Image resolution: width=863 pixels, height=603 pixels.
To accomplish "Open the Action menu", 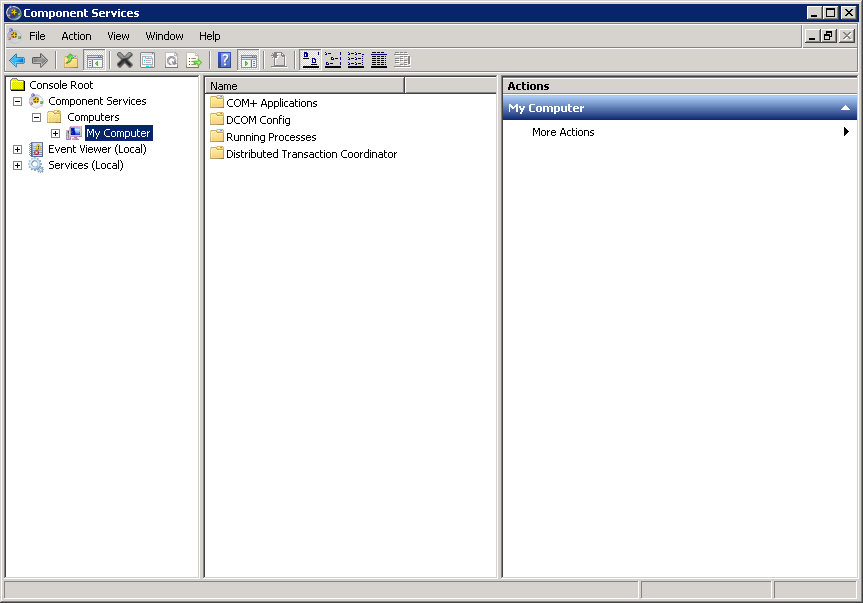I will pyautogui.click(x=77, y=36).
